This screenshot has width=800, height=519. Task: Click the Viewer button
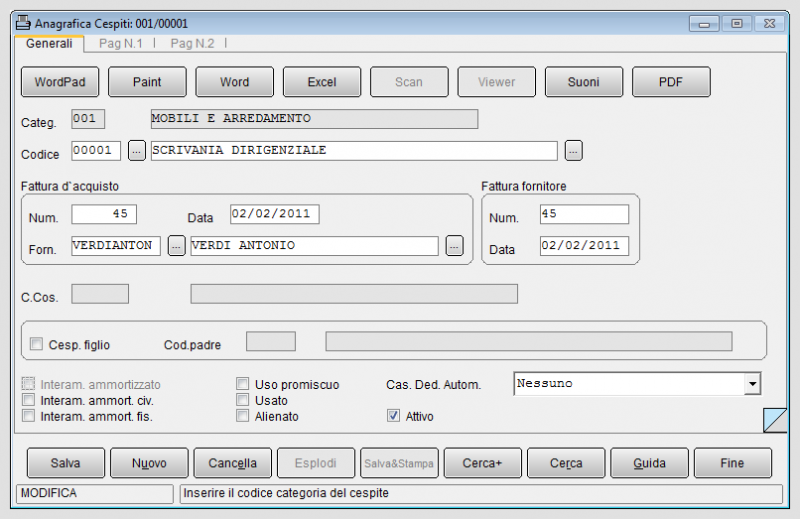click(x=496, y=82)
